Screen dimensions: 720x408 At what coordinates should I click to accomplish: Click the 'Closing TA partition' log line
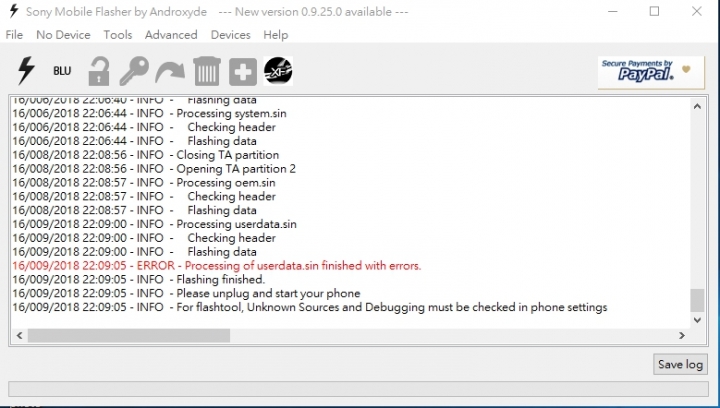click(146, 155)
